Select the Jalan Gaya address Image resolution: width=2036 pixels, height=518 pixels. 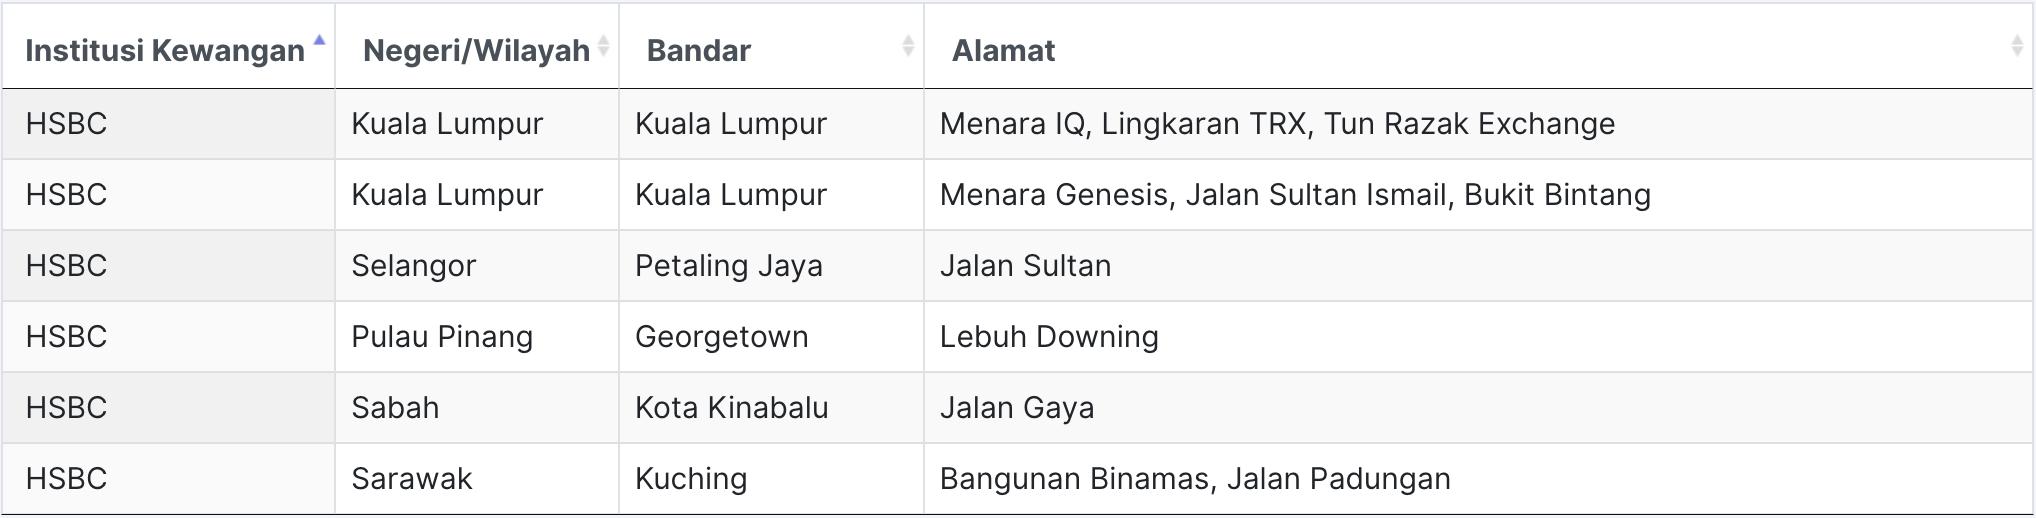pyautogui.click(x=1016, y=408)
